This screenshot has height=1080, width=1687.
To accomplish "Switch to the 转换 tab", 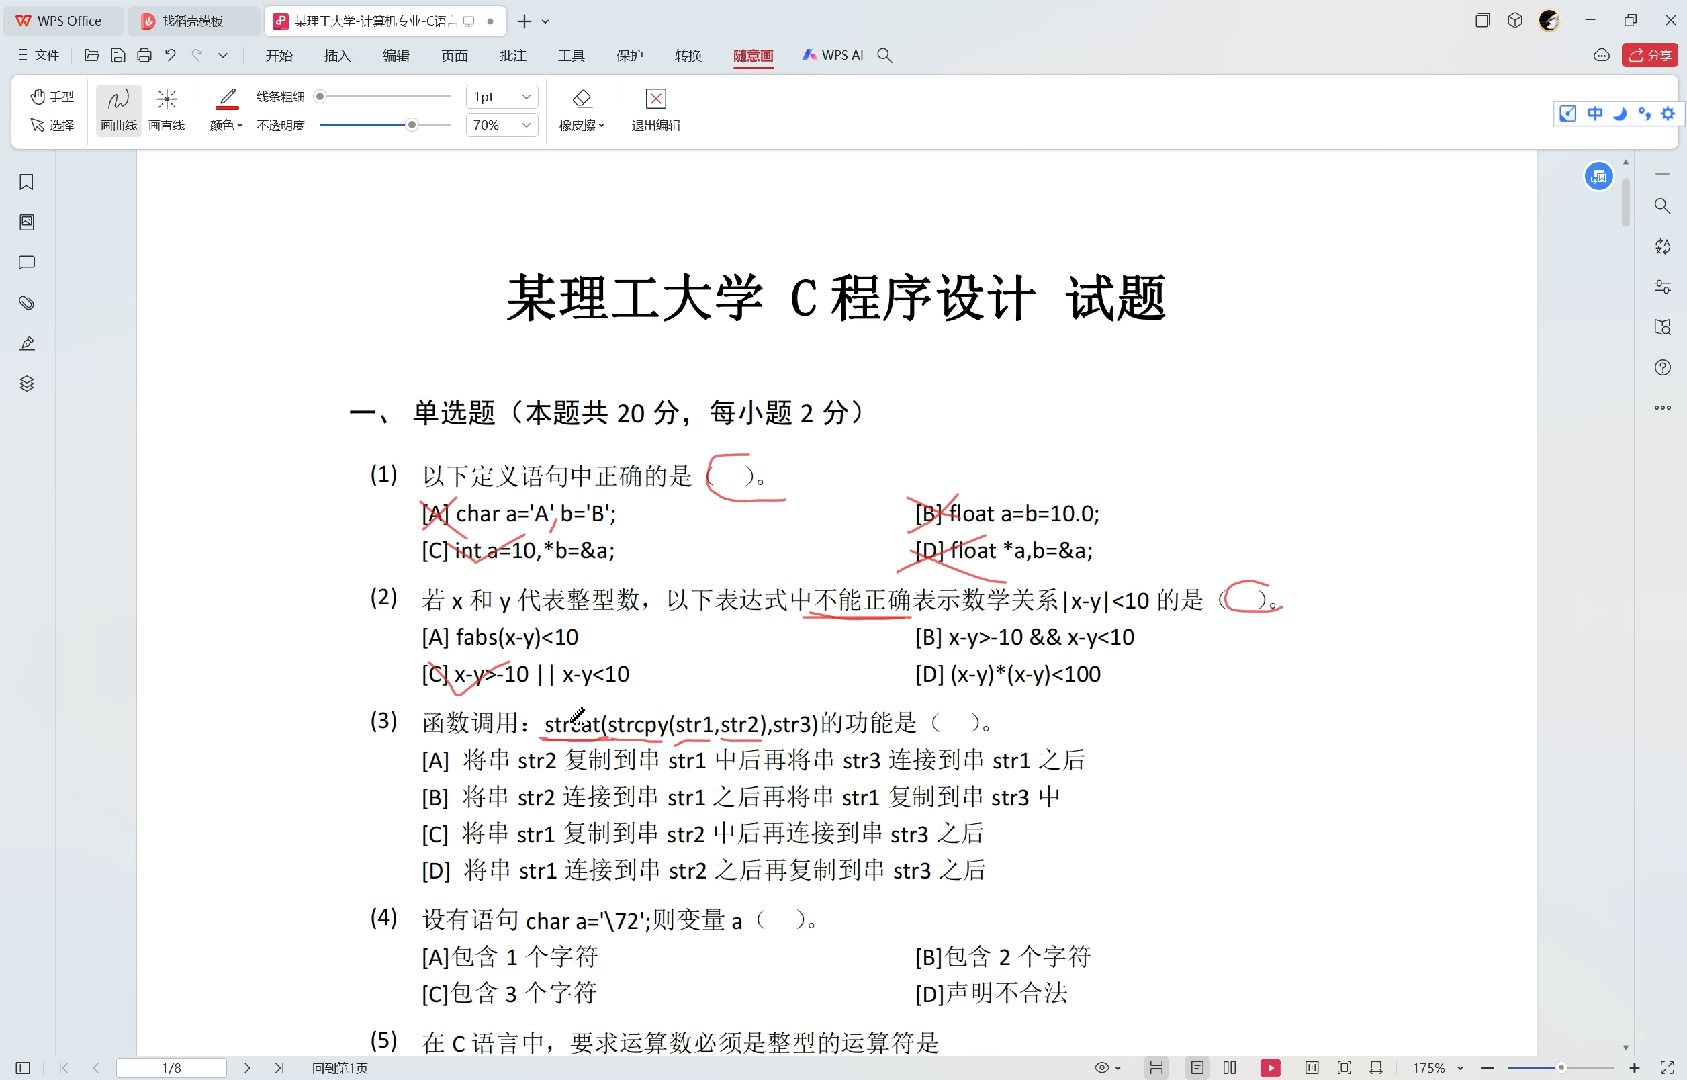I will click(x=688, y=55).
